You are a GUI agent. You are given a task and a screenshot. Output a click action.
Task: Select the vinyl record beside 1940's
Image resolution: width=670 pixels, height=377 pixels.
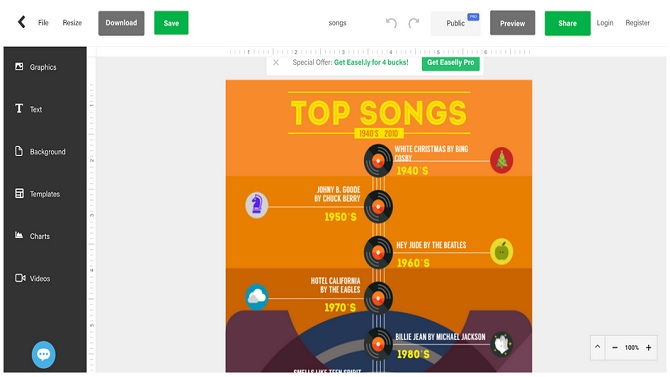click(378, 161)
